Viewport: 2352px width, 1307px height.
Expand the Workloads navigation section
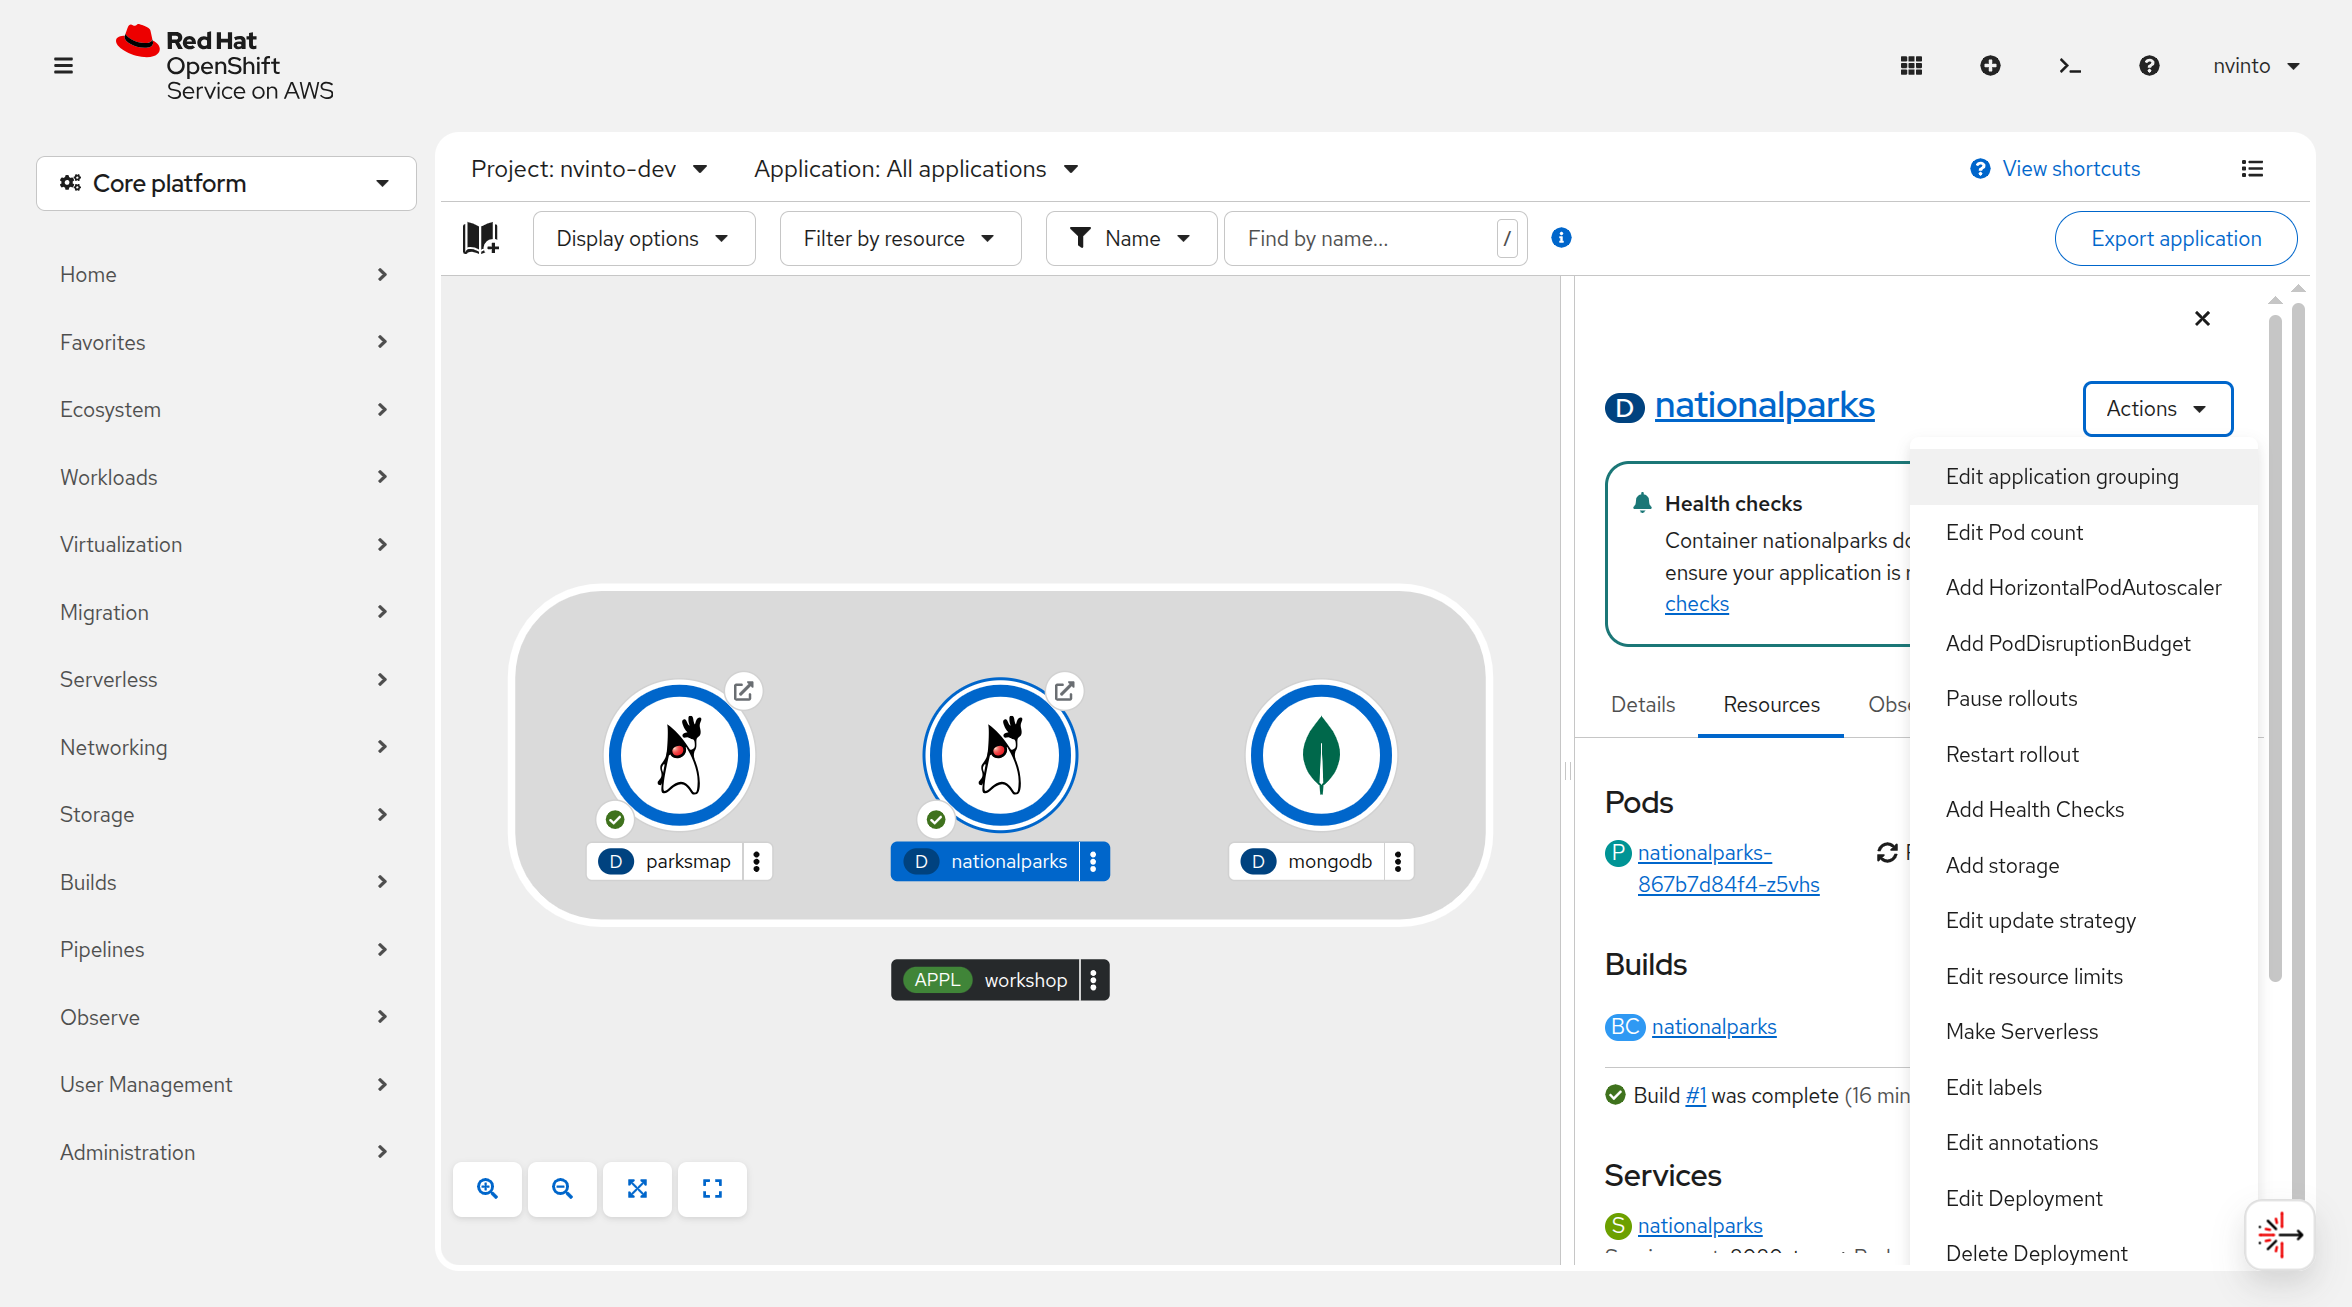(x=224, y=477)
